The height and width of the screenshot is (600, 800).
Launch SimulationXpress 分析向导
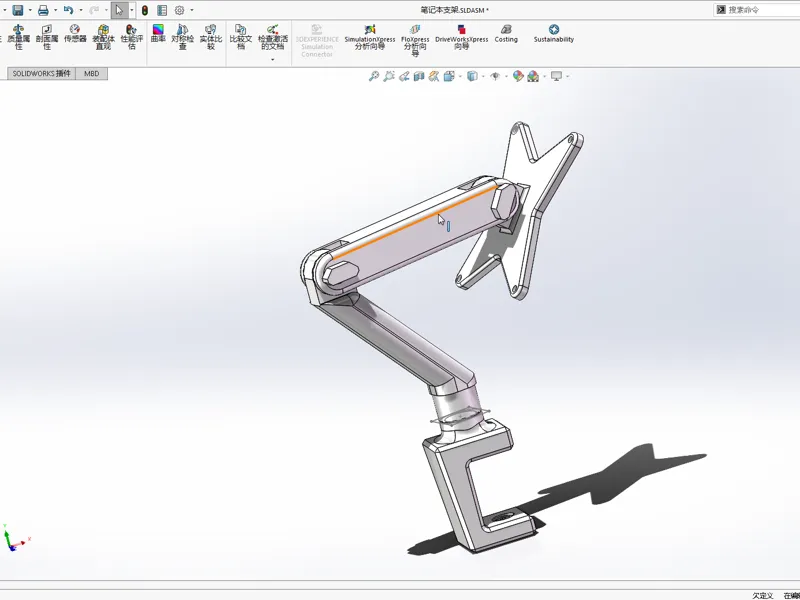(x=370, y=37)
